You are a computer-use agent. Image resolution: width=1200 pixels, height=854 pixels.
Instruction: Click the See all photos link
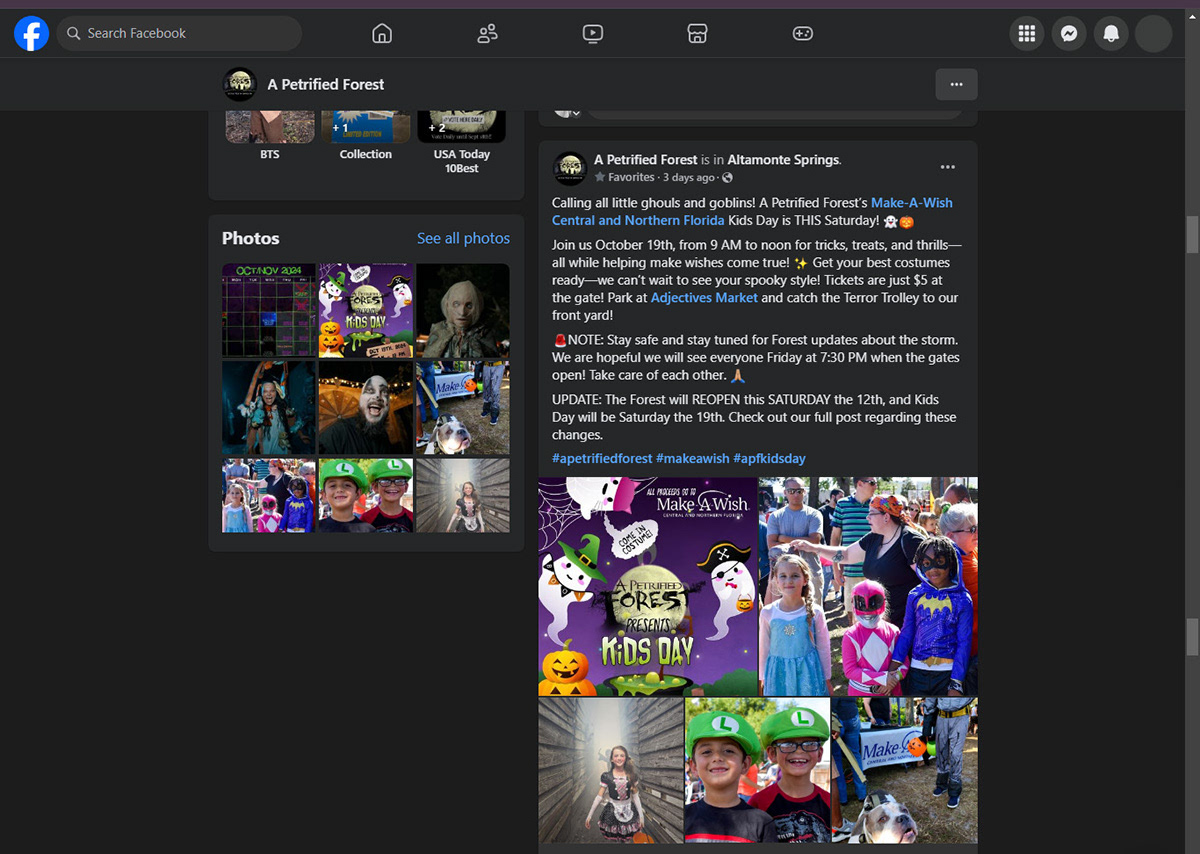coord(463,238)
